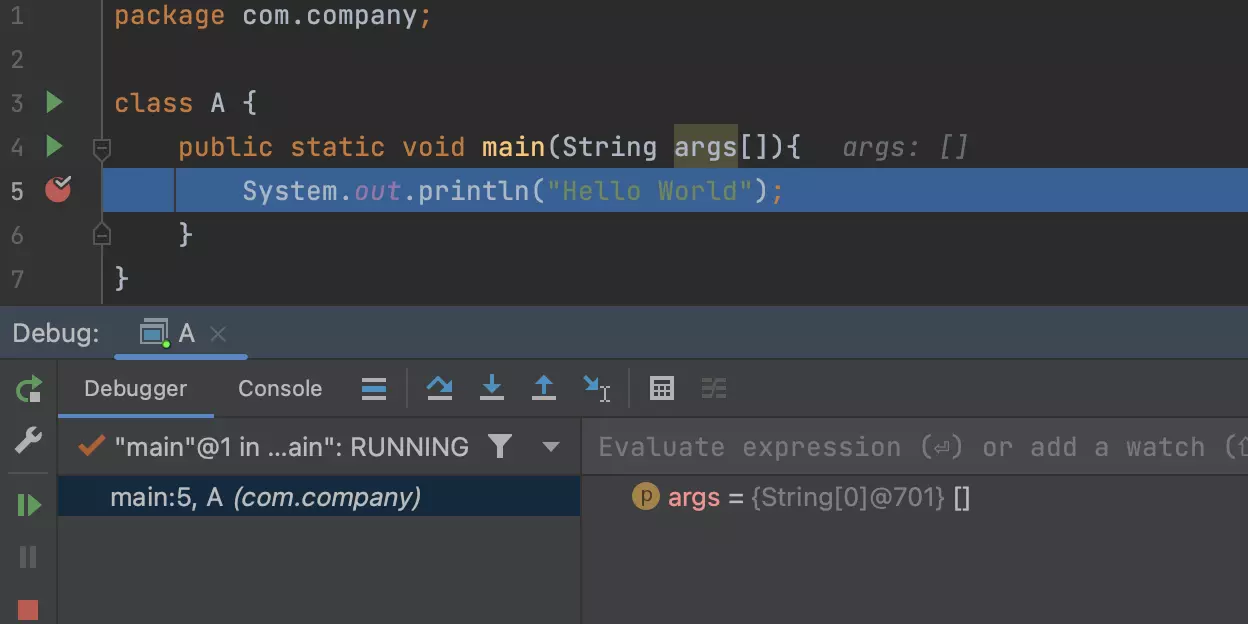Open debugger settings wrench
Image resolution: width=1248 pixels, height=624 pixels.
tap(29, 440)
